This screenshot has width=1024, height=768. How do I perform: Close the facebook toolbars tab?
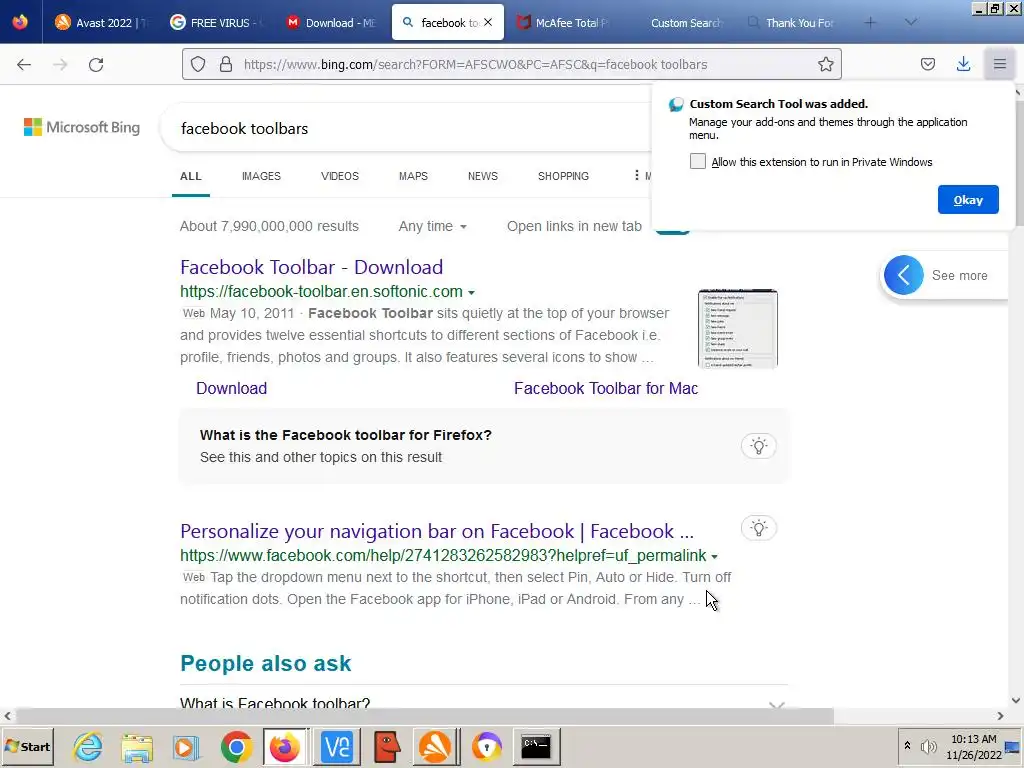488,22
